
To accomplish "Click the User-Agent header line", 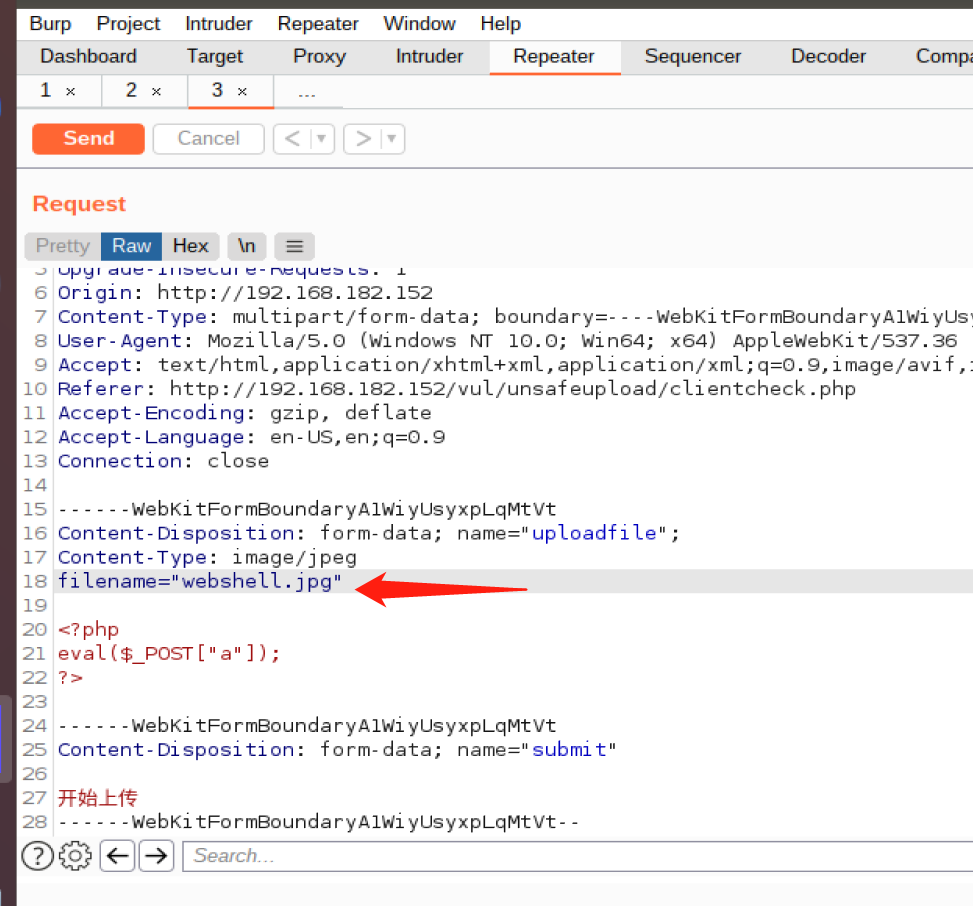I will pos(508,341).
